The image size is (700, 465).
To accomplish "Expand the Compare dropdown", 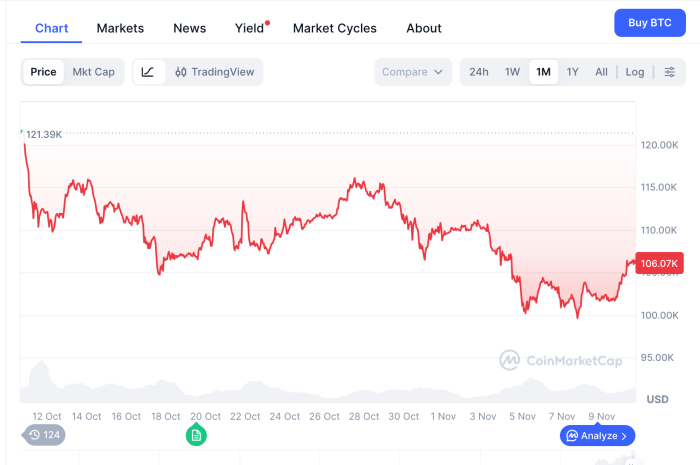I will click(x=413, y=72).
